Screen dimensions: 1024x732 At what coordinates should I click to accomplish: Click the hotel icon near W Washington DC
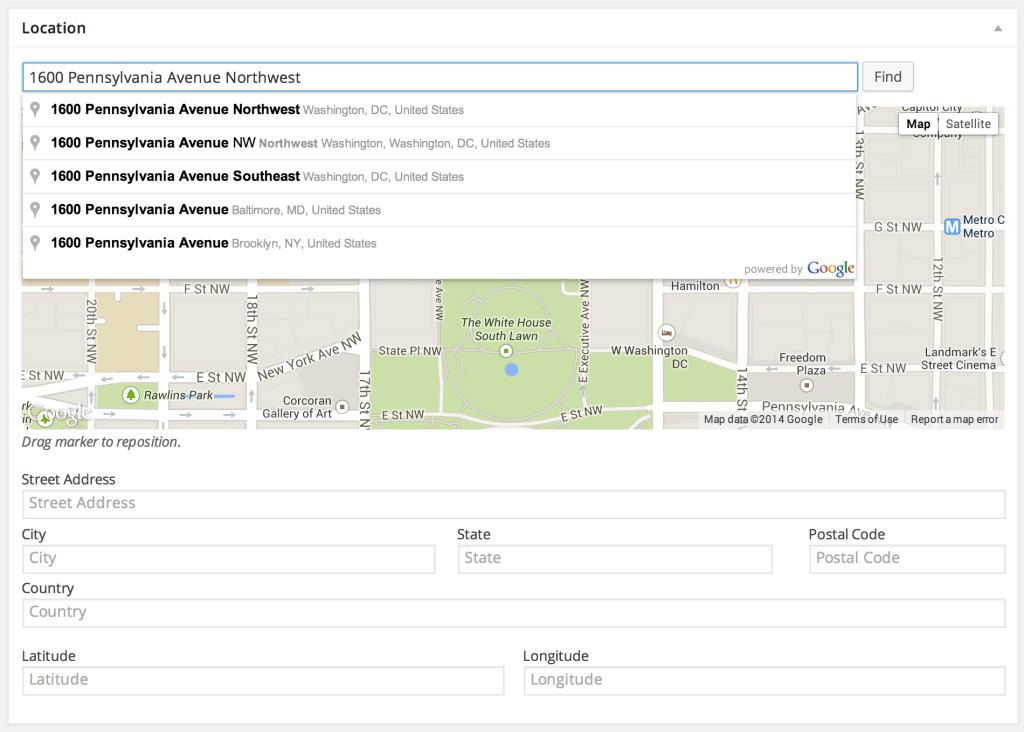[666, 332]
